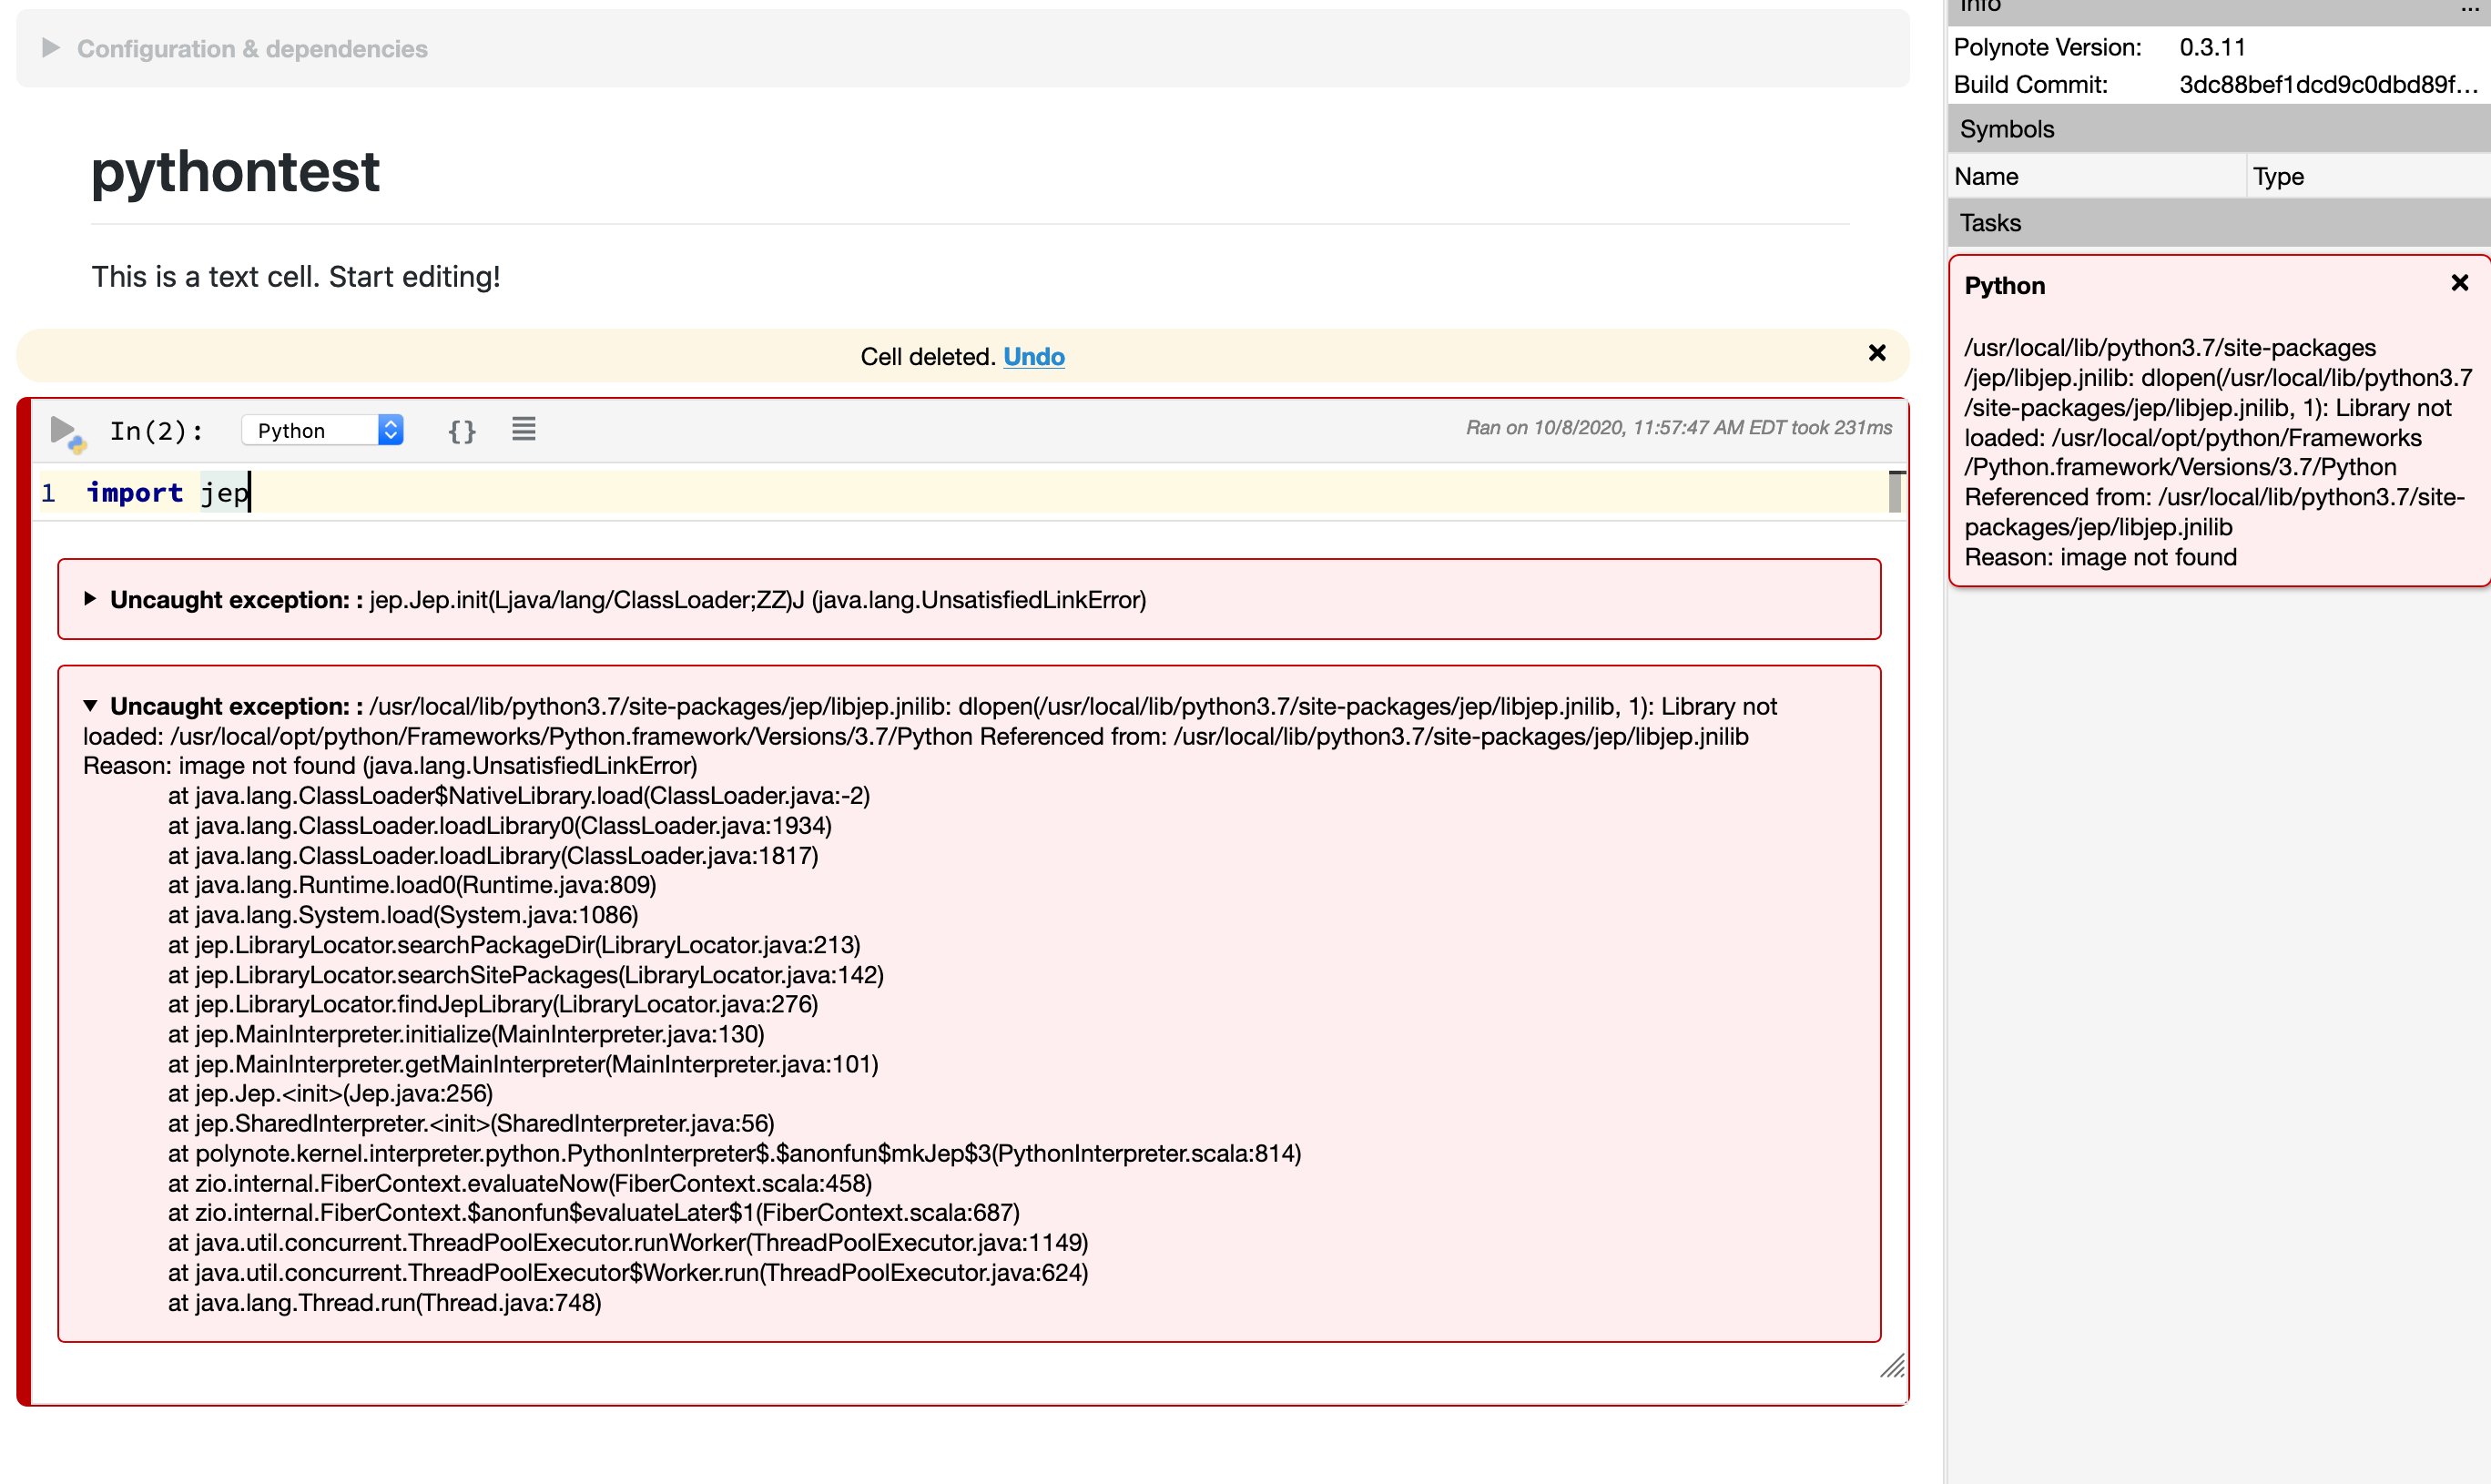Expand the first Uncaught exception entry

pyautogui.click(x=90, y=599)
